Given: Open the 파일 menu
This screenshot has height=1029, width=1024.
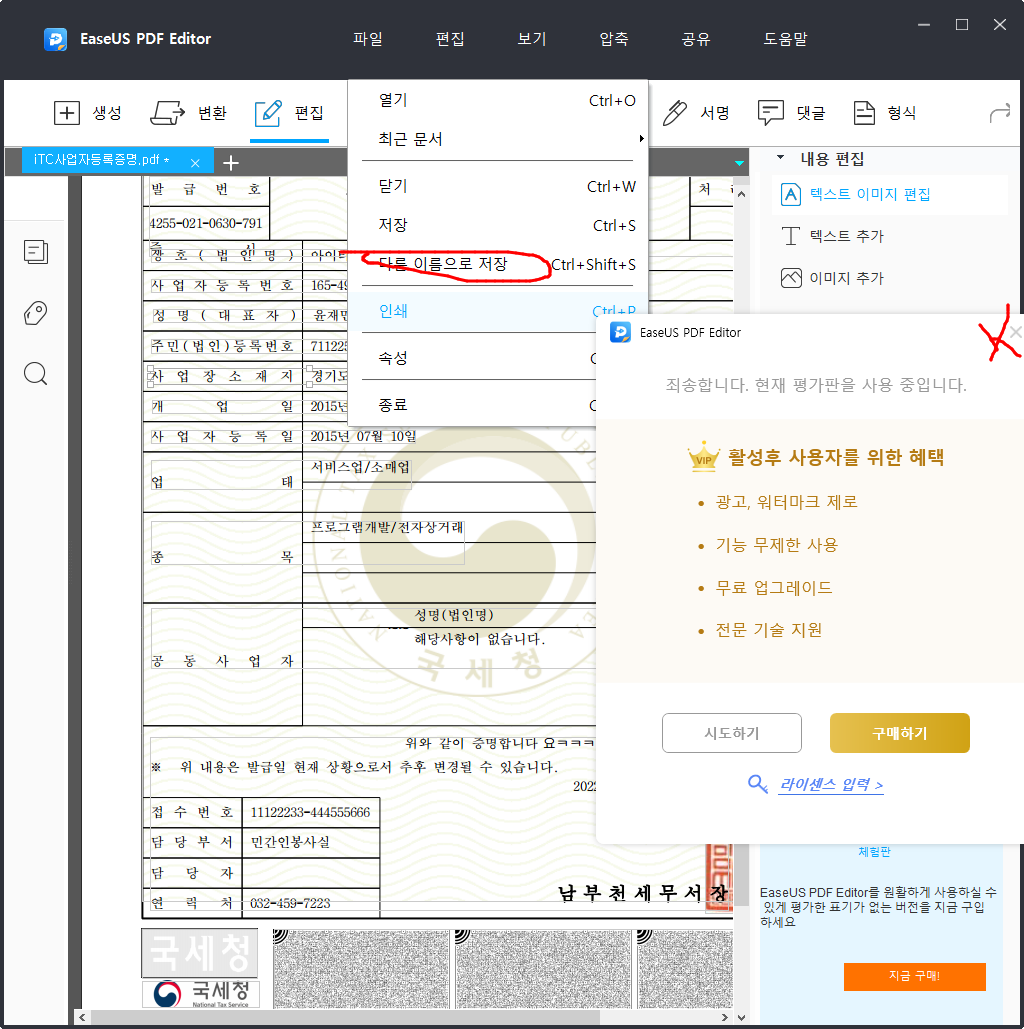Looking at the screenshot, I should pos(368,39).
